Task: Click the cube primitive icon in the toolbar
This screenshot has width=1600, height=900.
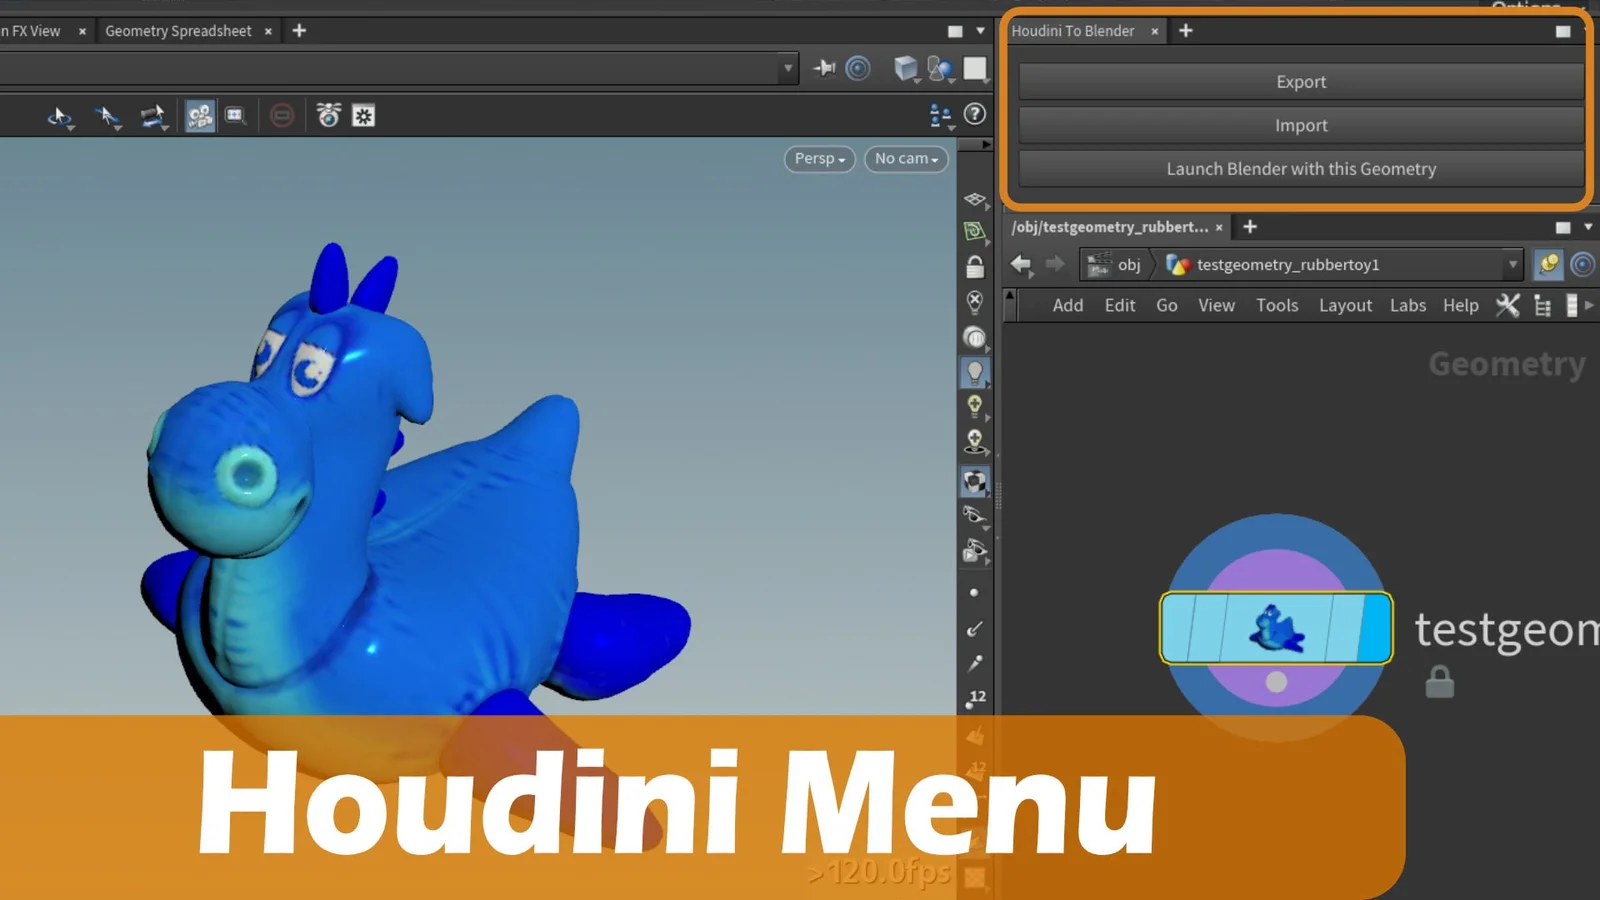Action: 905,68
